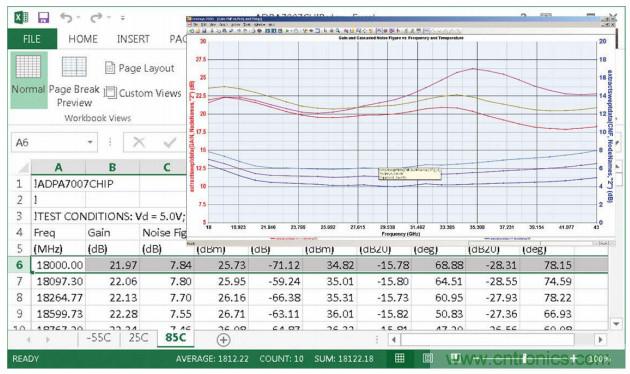Select the -55C worksheet tab

point(98,337)
